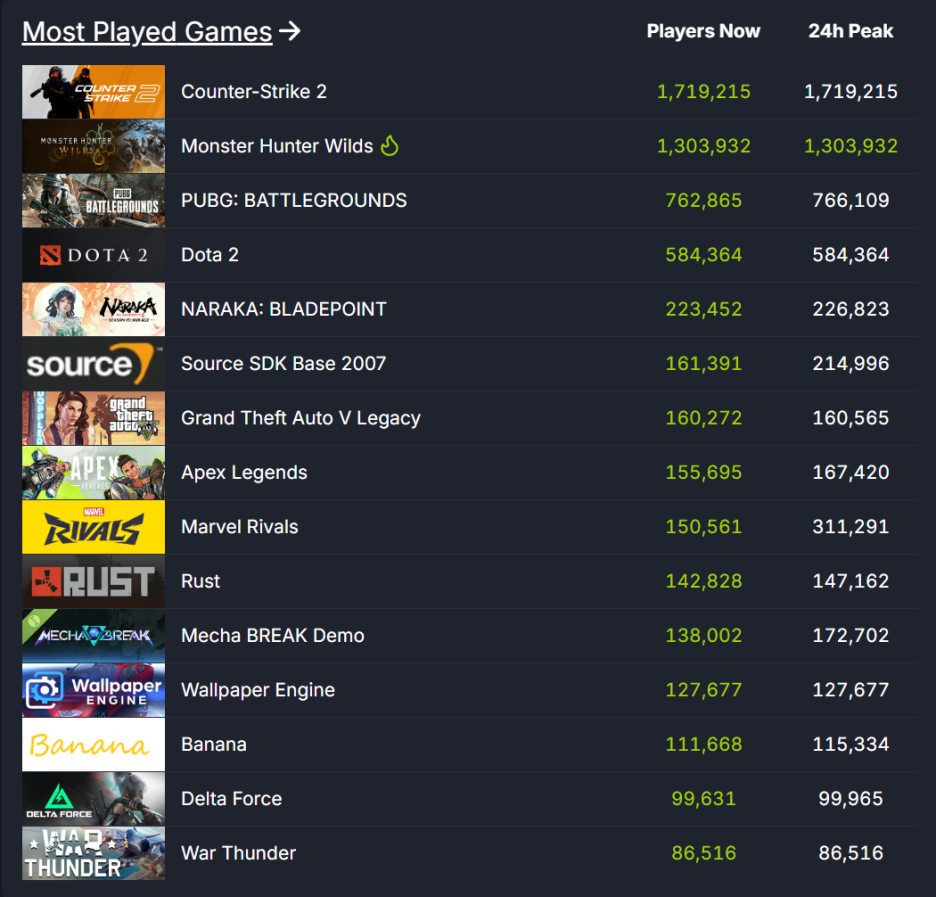This screenshot has height=897, width=936.
Task: Click the Counter-Strike 2 game title
Action: [254, 91]
